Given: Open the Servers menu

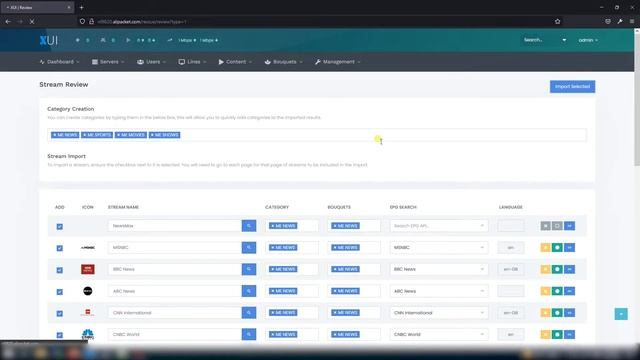Looking at the screenshot, I should (x=108, y=62).
